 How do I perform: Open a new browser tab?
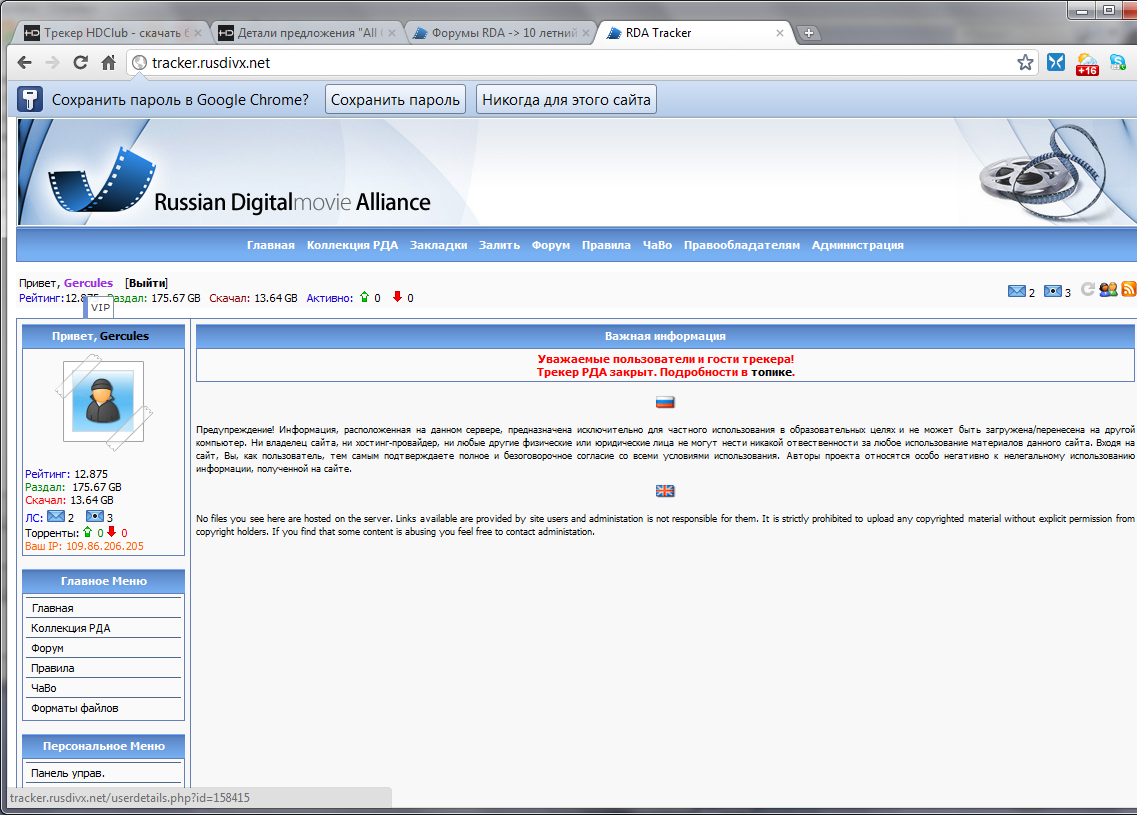[808, 33]
